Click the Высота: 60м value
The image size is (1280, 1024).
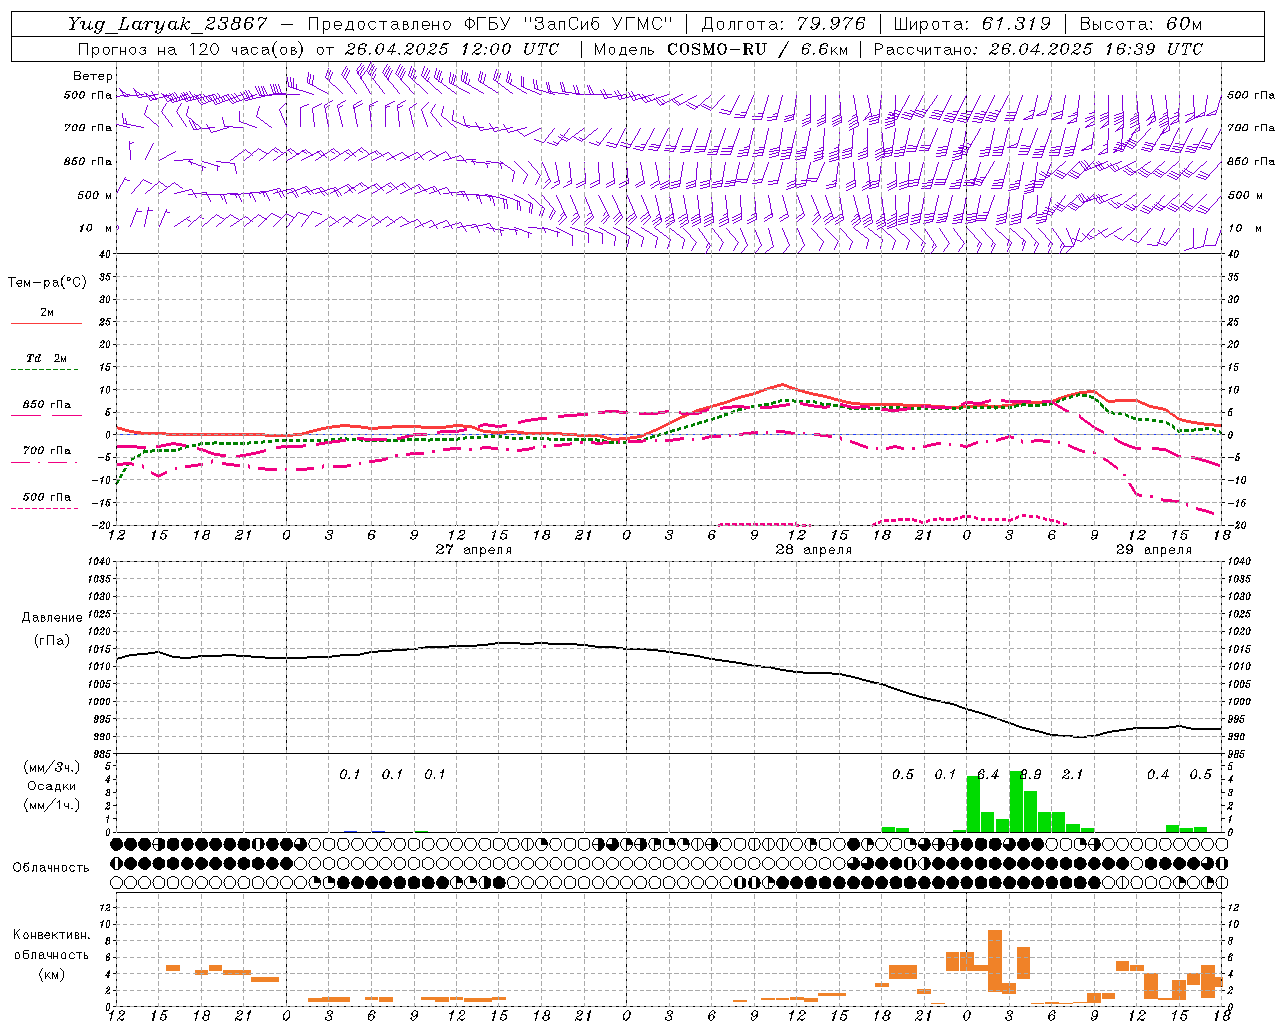(x=1140, y=24)
